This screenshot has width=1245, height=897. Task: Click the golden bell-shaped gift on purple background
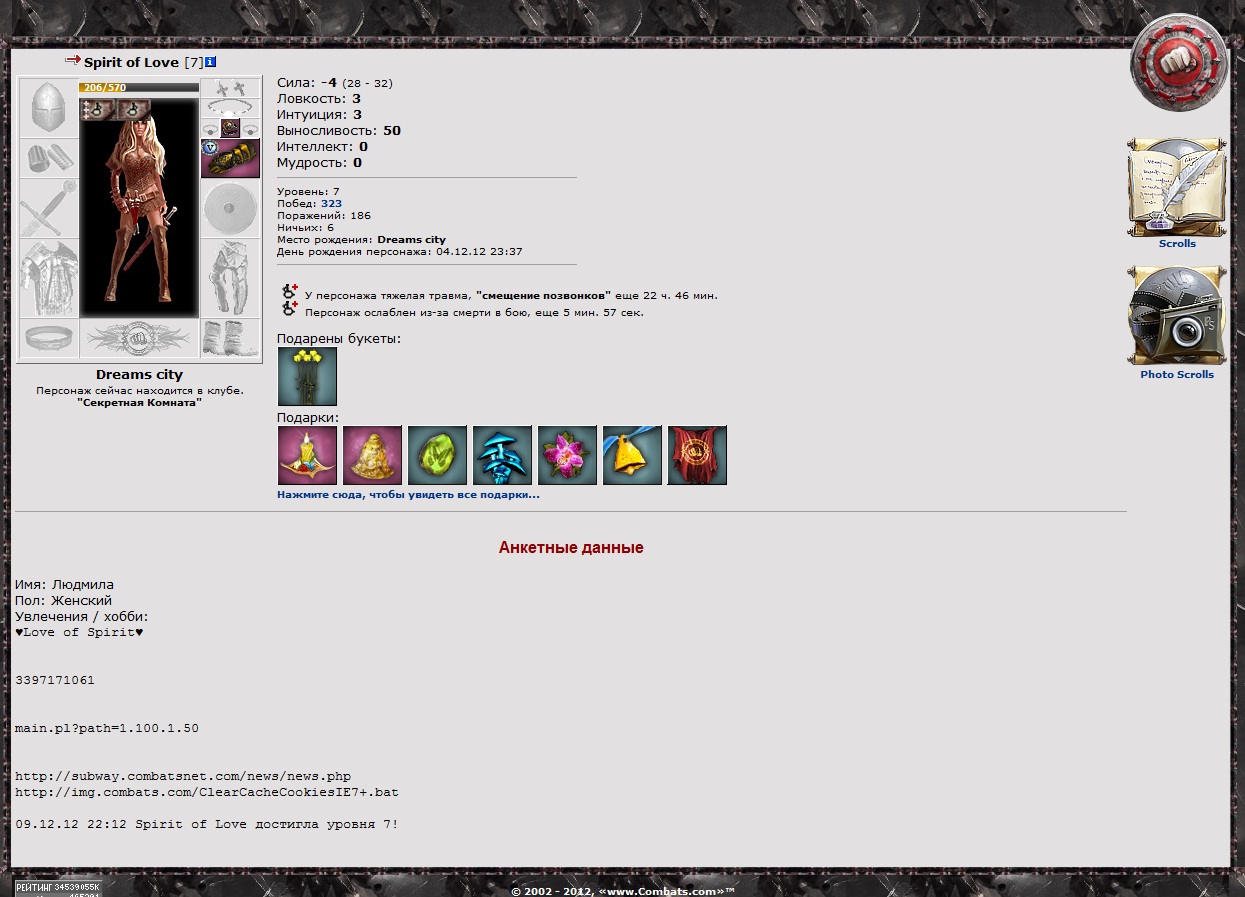pyautogui.click(x=372, y=455)
